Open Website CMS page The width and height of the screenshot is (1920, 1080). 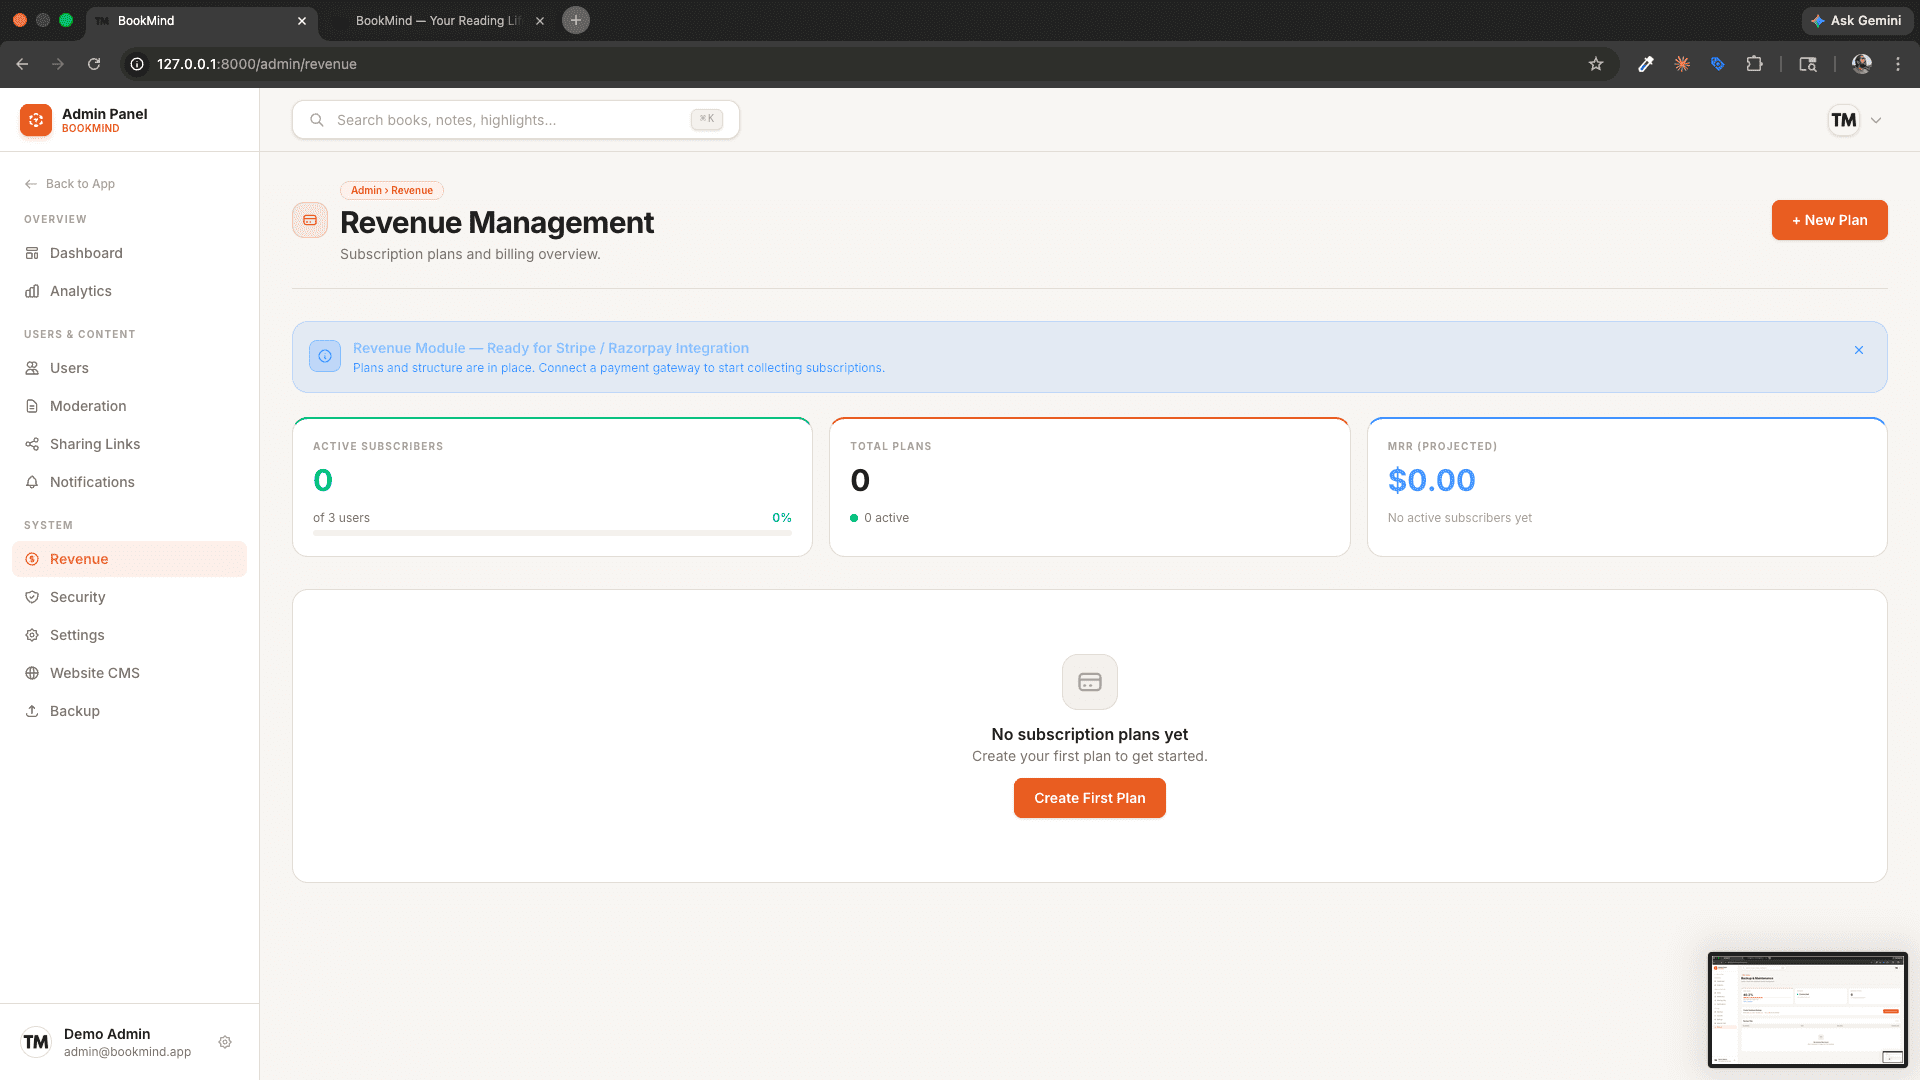(x=129, y=673)
